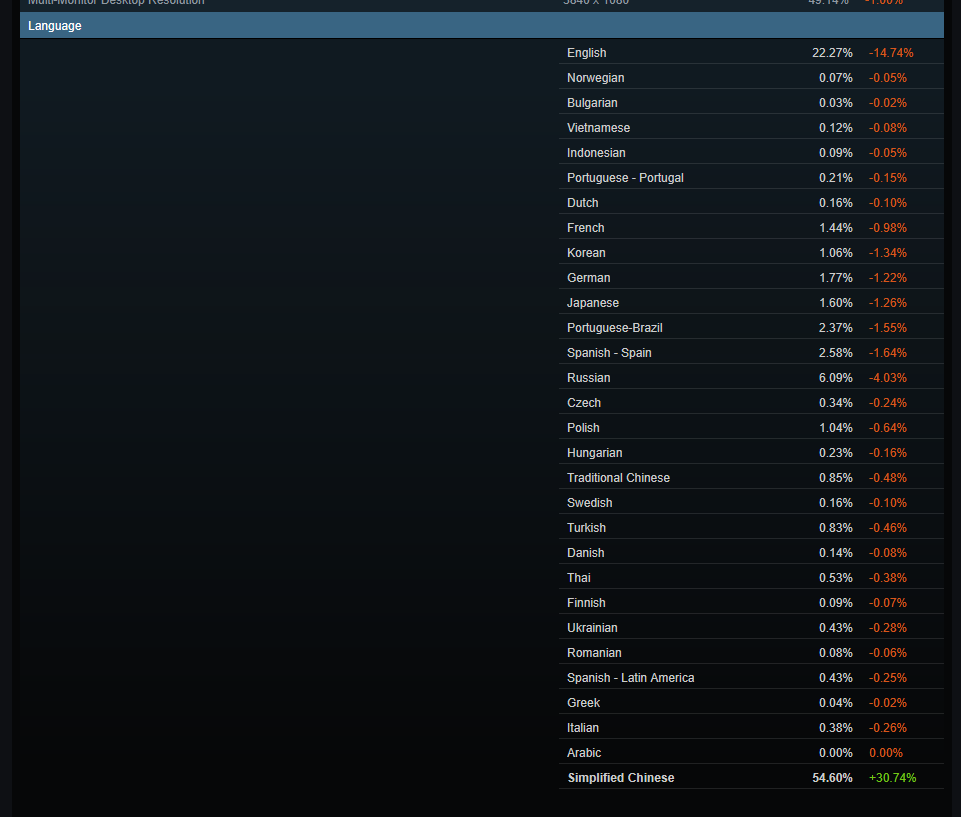The image size is (961, 817).
Task: Click Thai share value 0.53%
Action: [x=836, y=578]
